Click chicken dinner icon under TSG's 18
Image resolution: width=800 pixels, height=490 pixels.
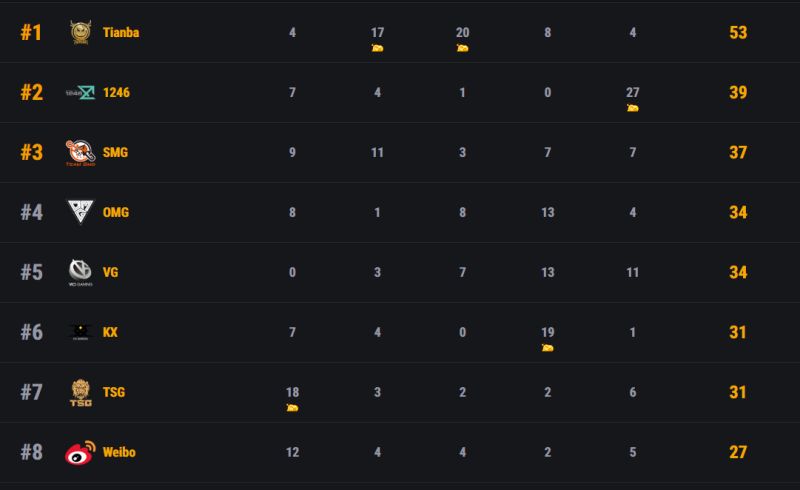(292, 407)
